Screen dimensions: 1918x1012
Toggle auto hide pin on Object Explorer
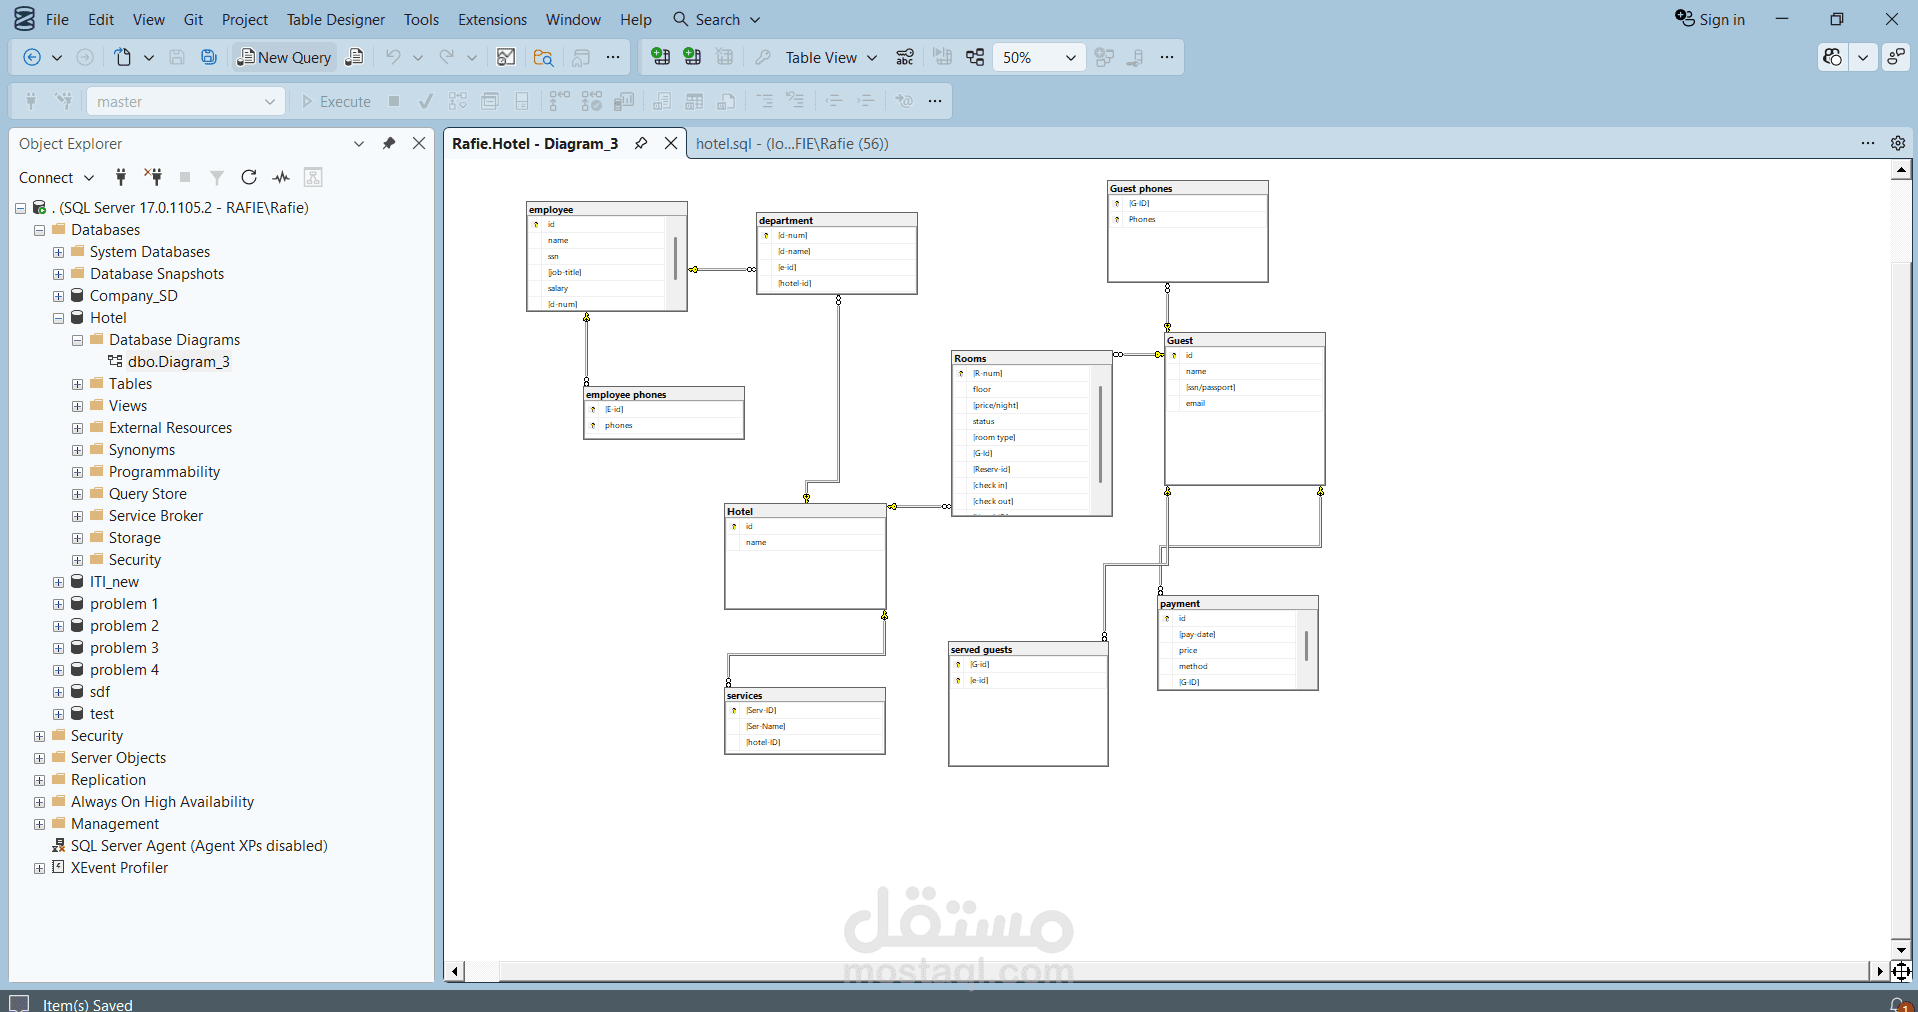tap(389, 143)
